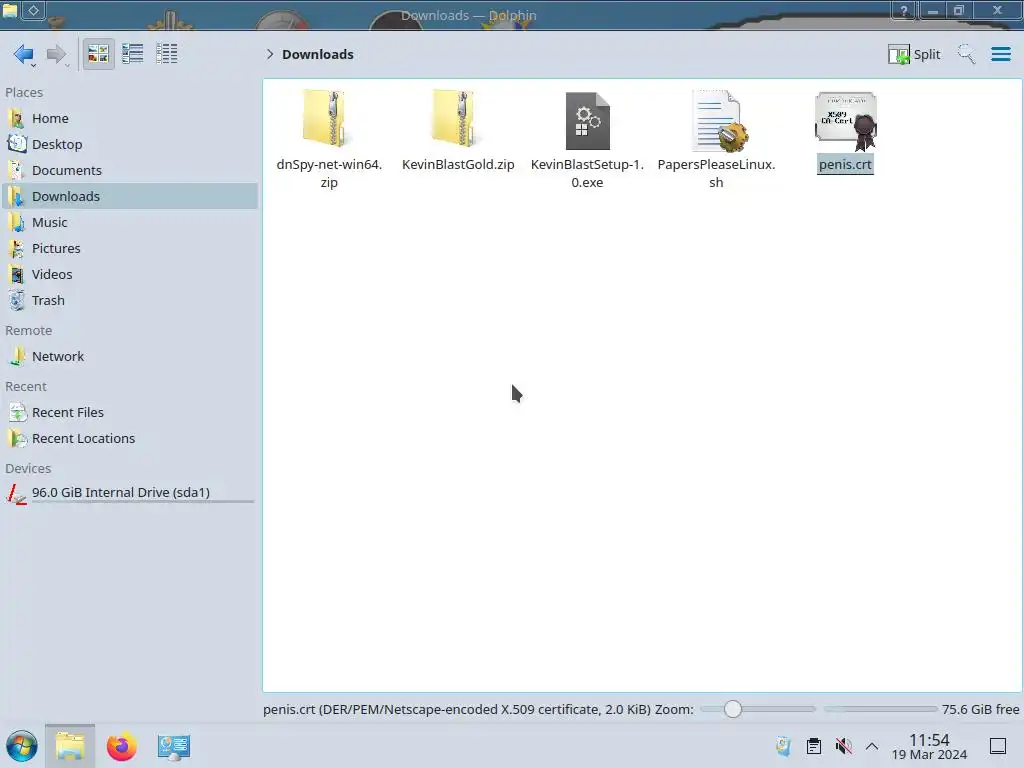Open the search magnifier icon
1024x768 pixels.
(x=966, y=54)
